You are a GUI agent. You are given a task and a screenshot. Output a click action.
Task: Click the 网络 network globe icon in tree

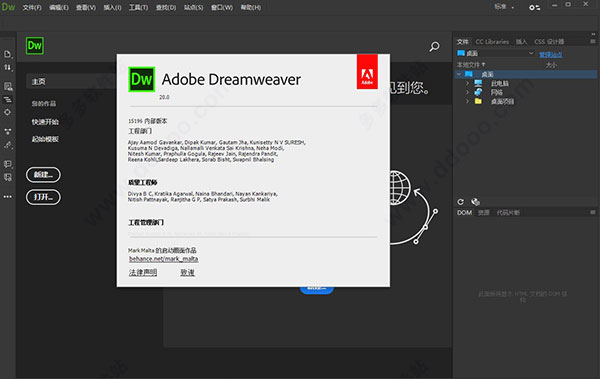pyautogui.click(x=478, y=92)
